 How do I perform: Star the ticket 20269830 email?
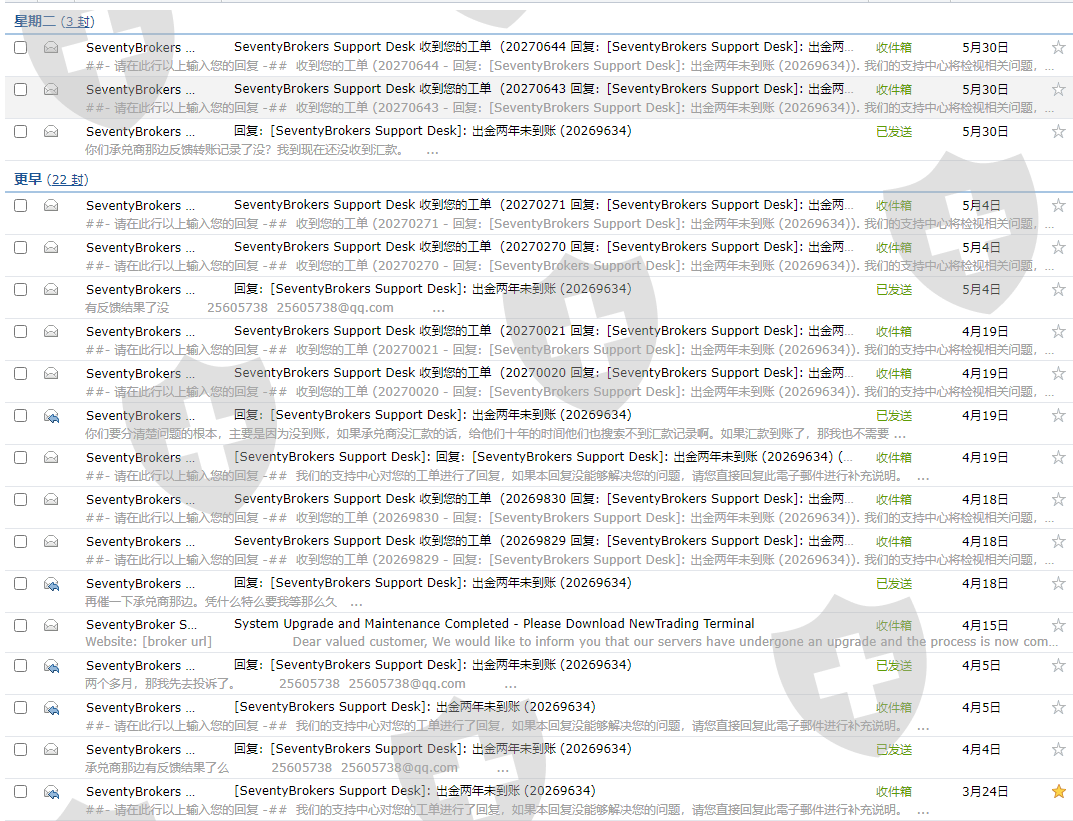tap(1058, 499)
